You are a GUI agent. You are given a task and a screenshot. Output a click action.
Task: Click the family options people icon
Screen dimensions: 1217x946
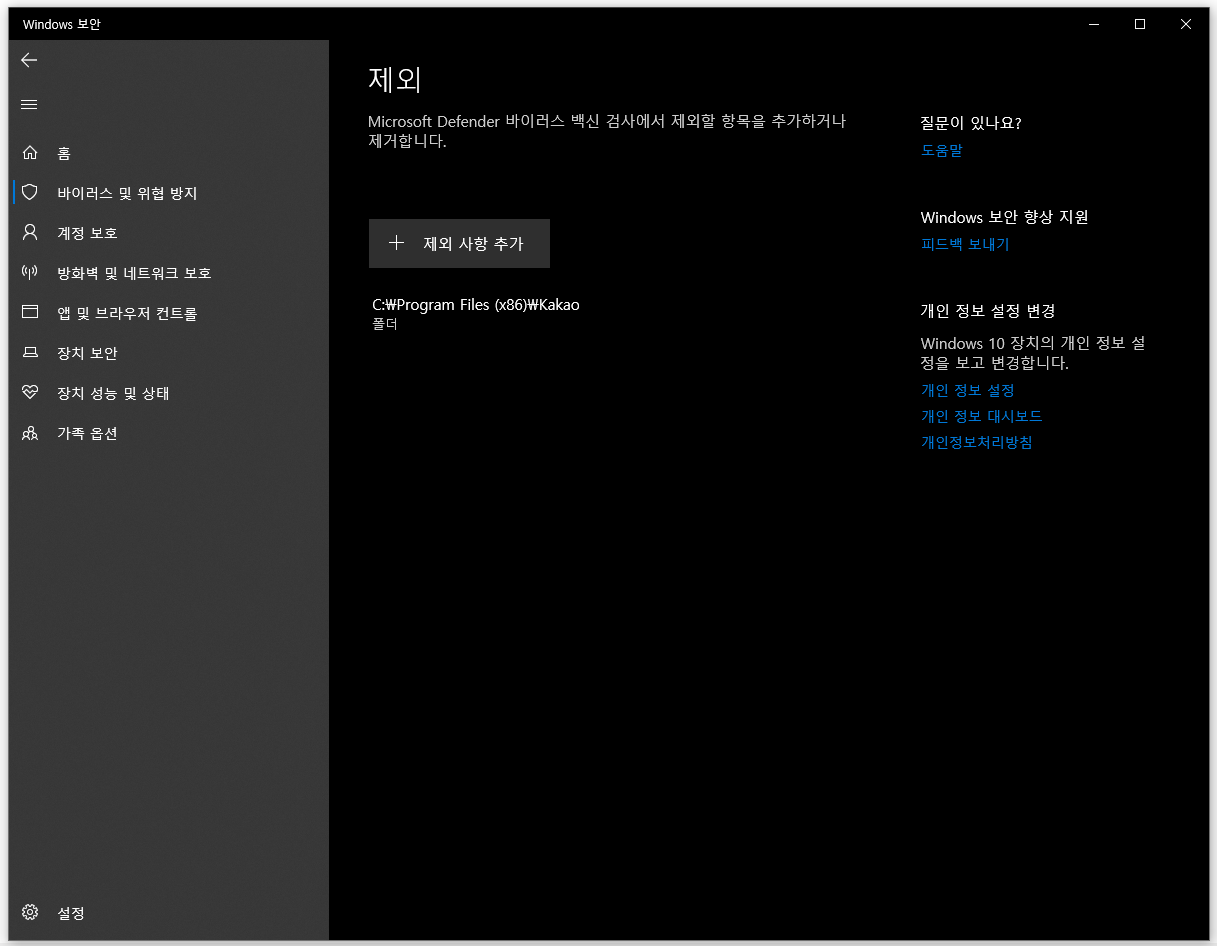pos(30,433)
